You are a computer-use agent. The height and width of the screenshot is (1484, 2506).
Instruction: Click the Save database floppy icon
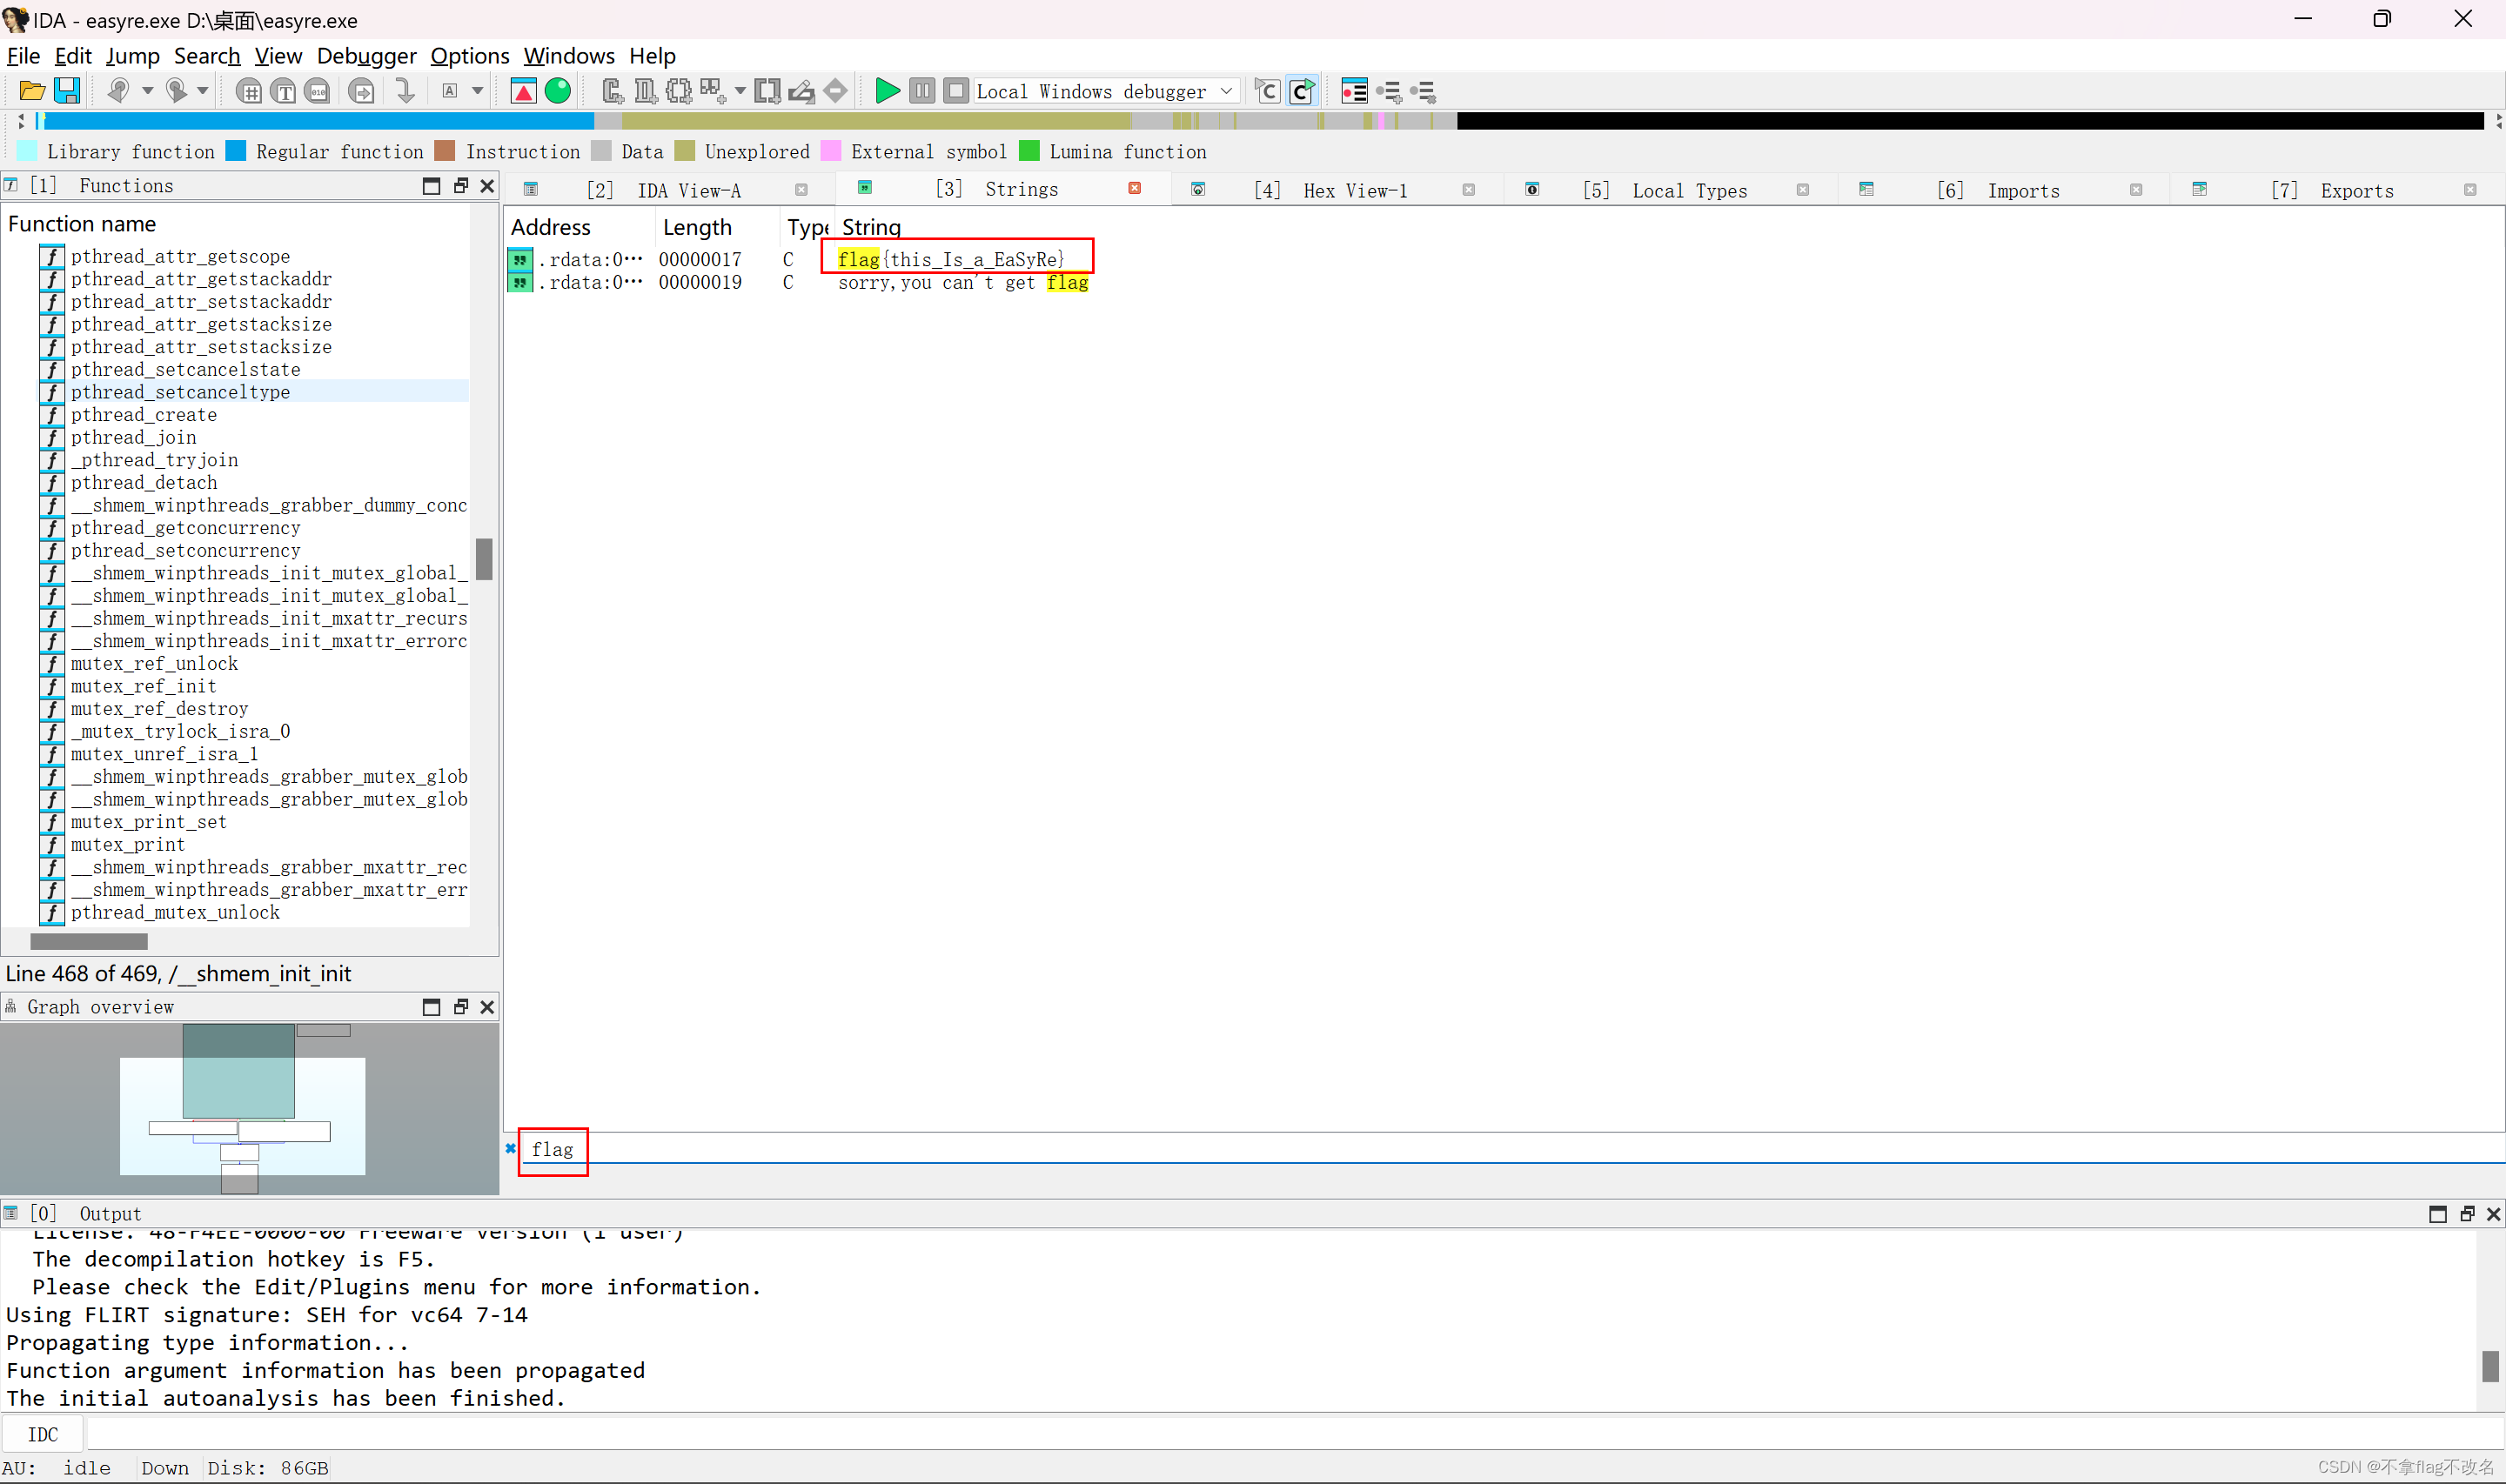[67, 91]
